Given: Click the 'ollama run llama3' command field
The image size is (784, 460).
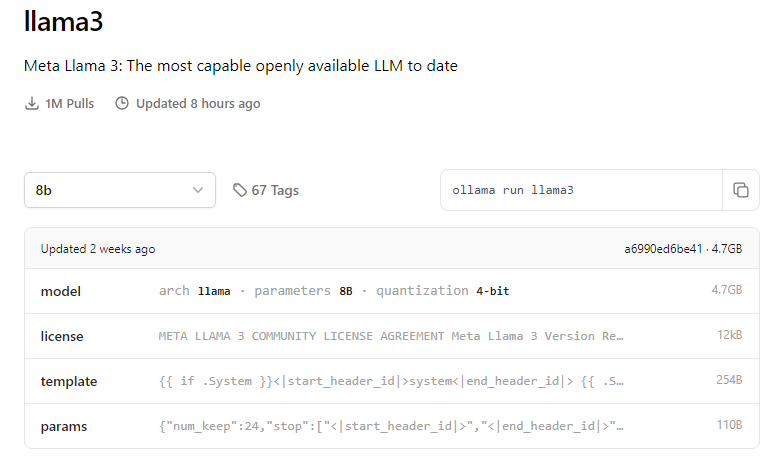Looking at the screenshot, I should (x=580, y=190).
